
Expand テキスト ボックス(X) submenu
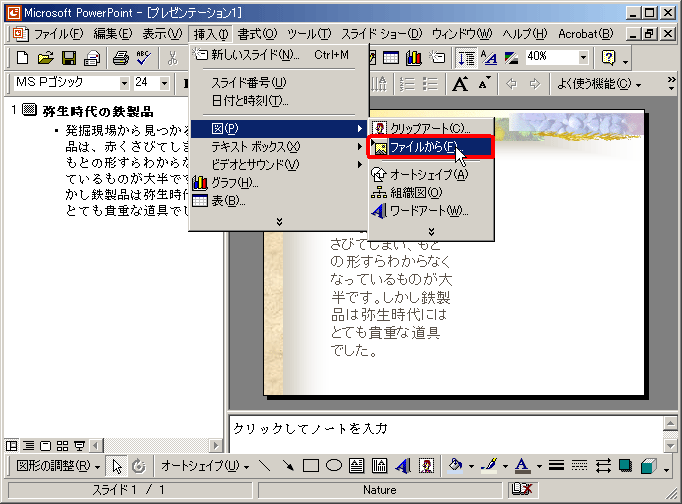point(278,147)
